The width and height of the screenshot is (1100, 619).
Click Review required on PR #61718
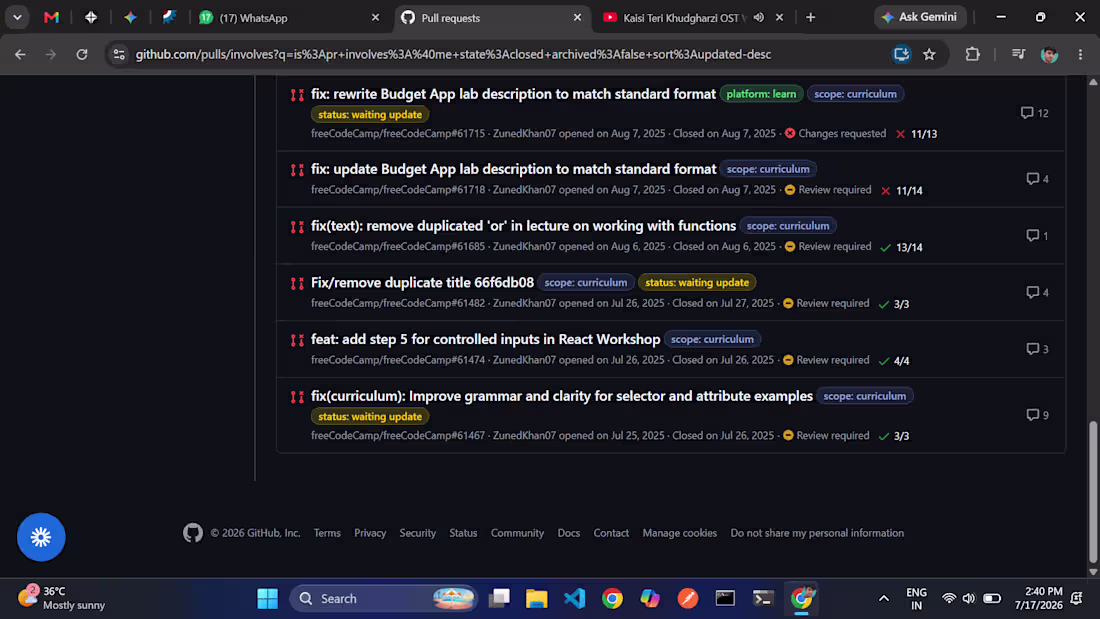pyautogui.click(x=828, y=189)
